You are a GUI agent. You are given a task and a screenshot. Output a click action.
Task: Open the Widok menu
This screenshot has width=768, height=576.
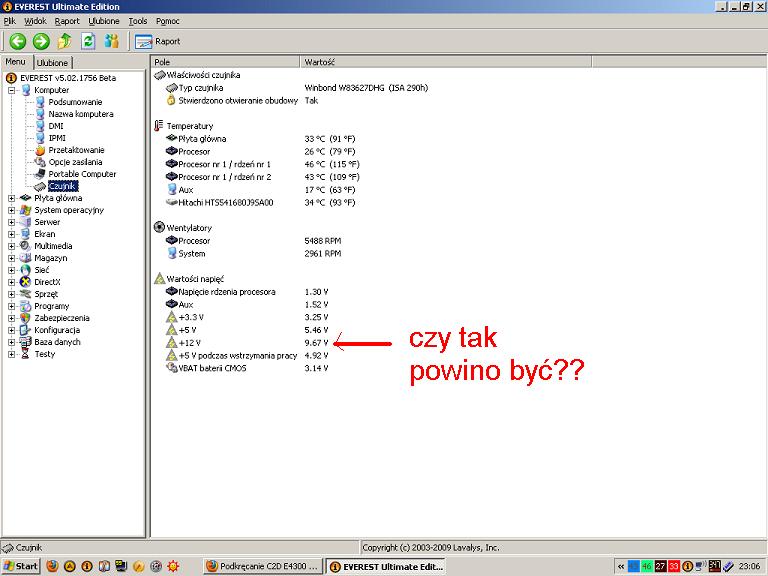coord(35,21)
